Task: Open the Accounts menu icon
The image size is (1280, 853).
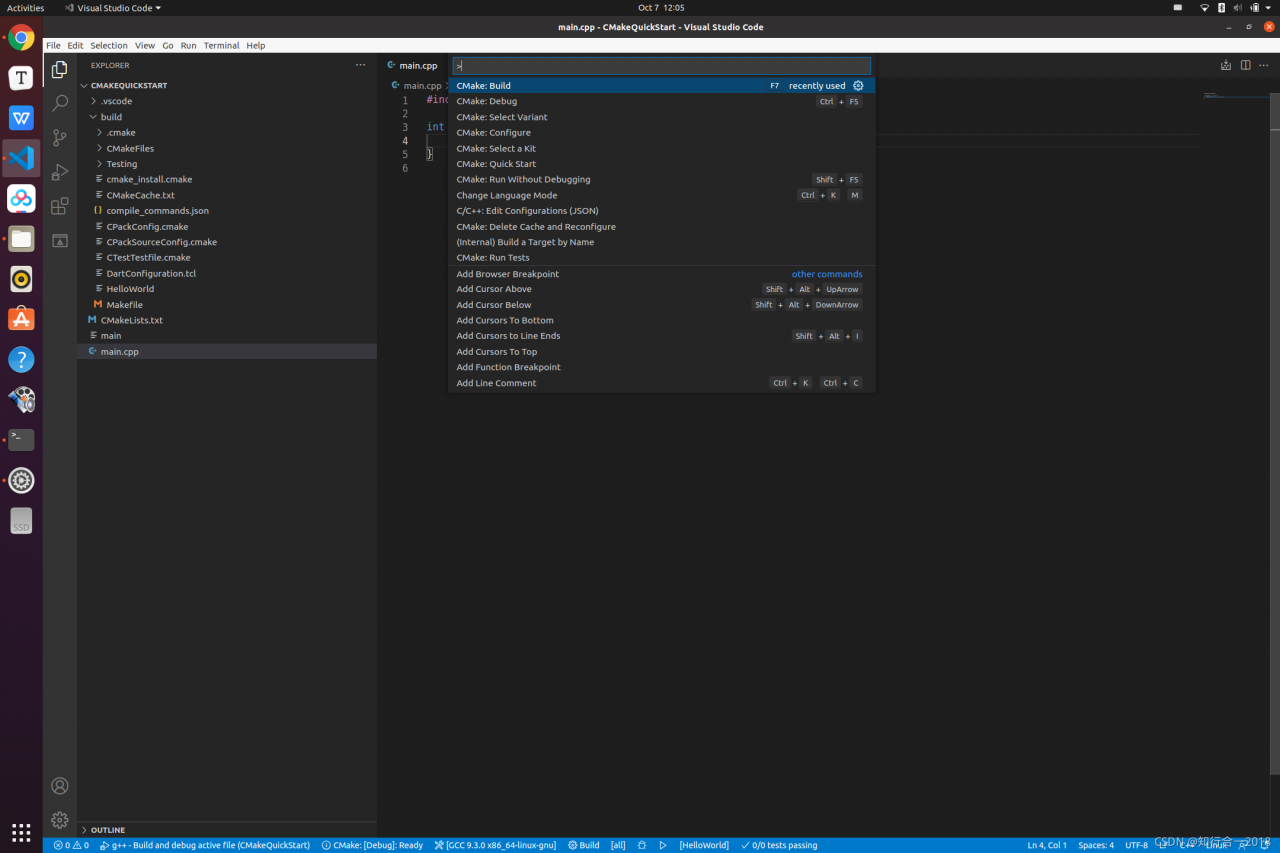Action: click(x=60, y=786)
